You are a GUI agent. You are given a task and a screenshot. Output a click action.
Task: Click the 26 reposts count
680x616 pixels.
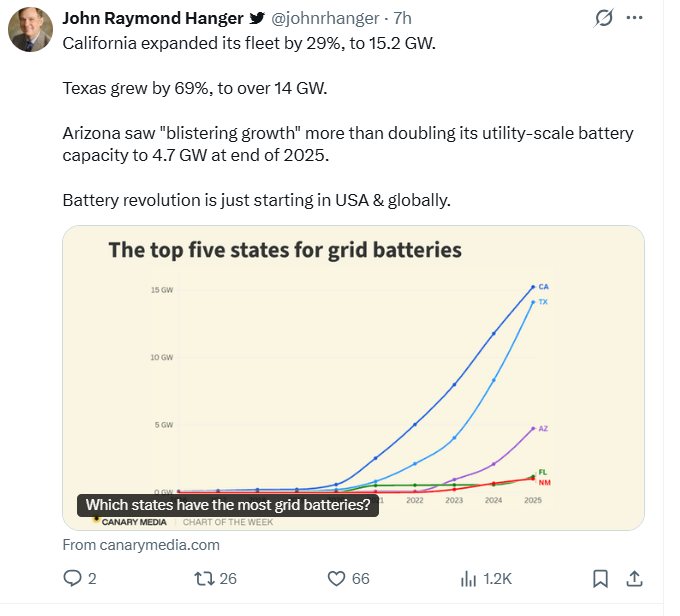pos(229,578)
